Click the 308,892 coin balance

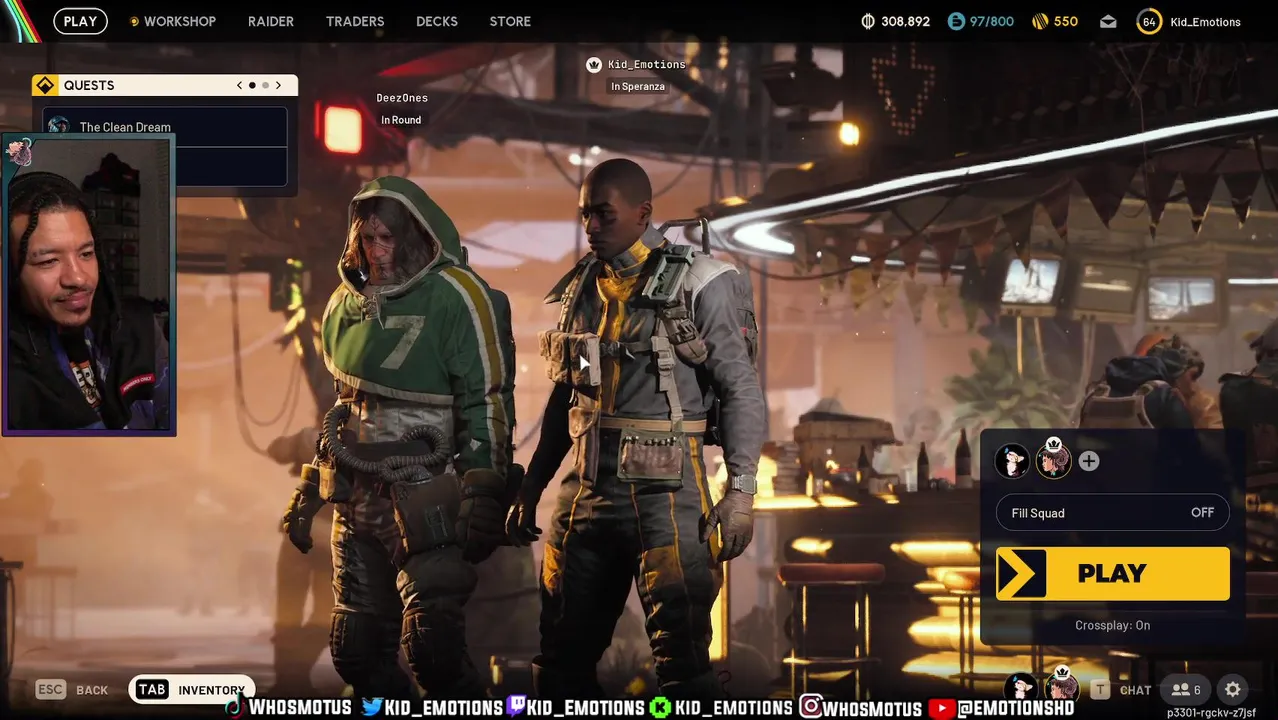pos(906,21)
